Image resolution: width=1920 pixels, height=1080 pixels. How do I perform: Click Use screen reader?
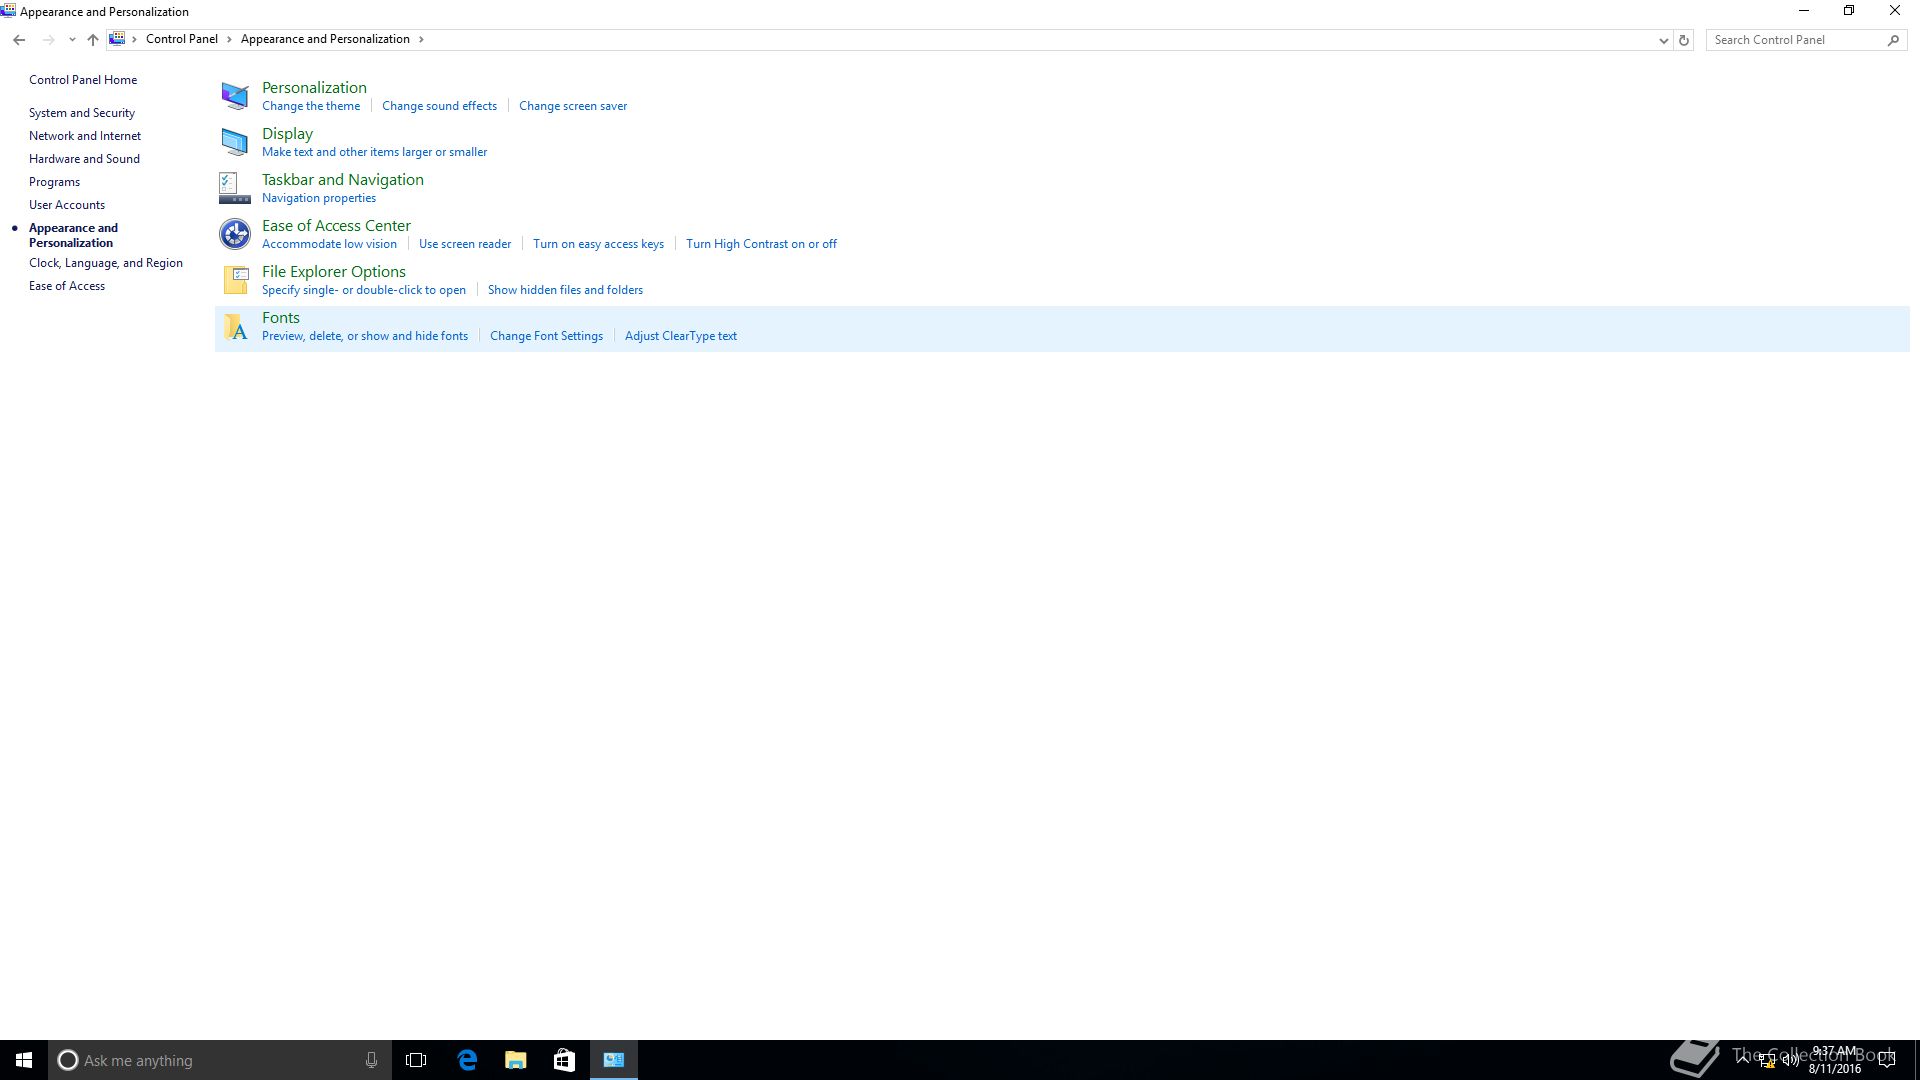(465, 244)
